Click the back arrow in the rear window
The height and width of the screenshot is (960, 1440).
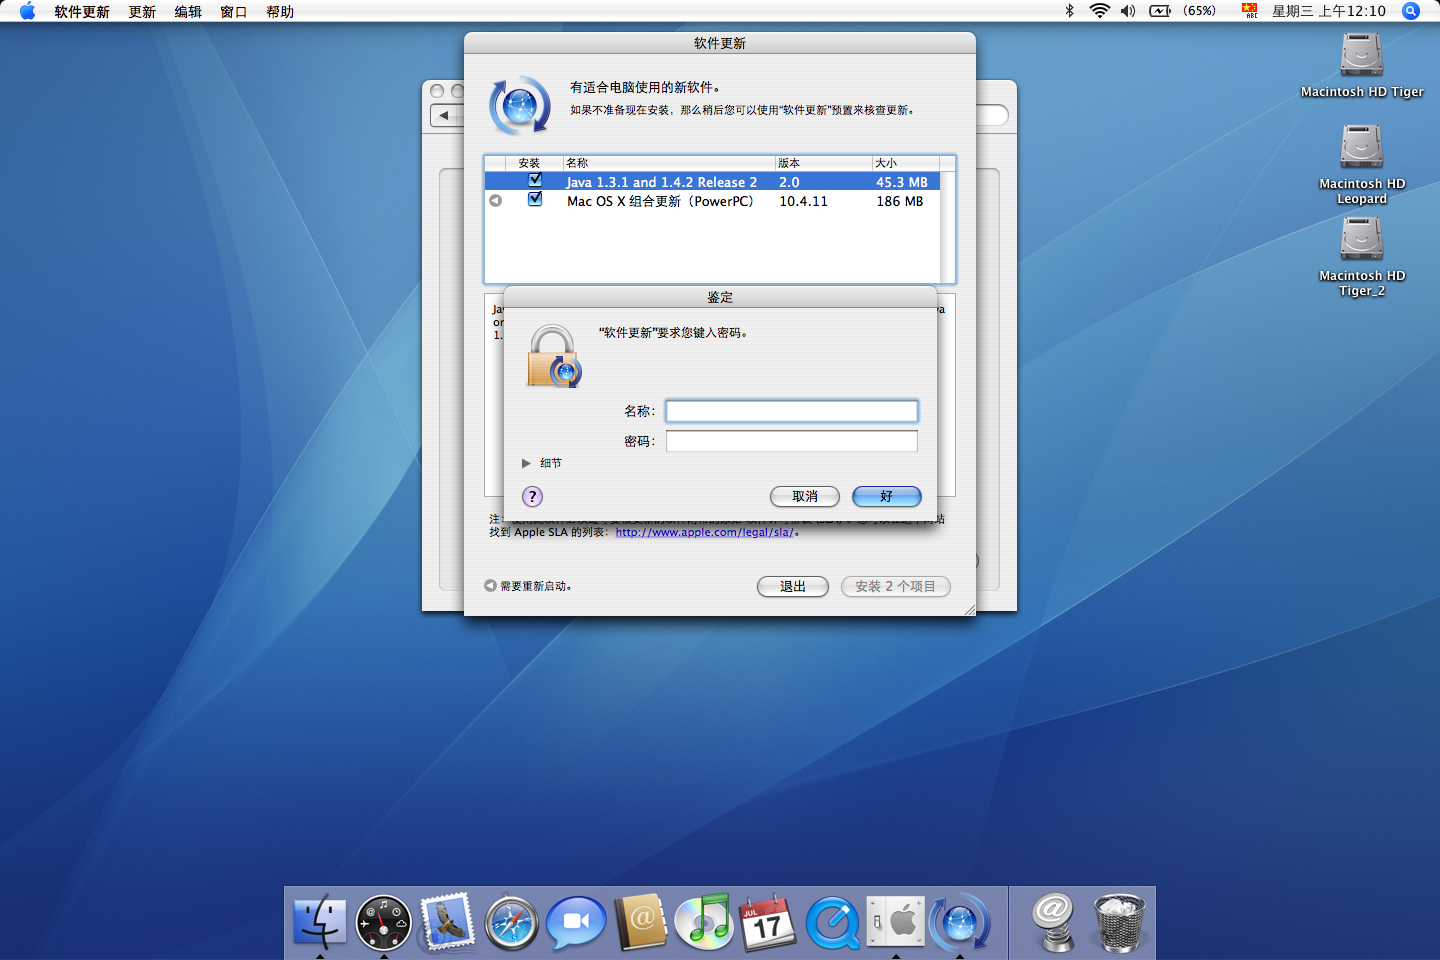[445, 116]
